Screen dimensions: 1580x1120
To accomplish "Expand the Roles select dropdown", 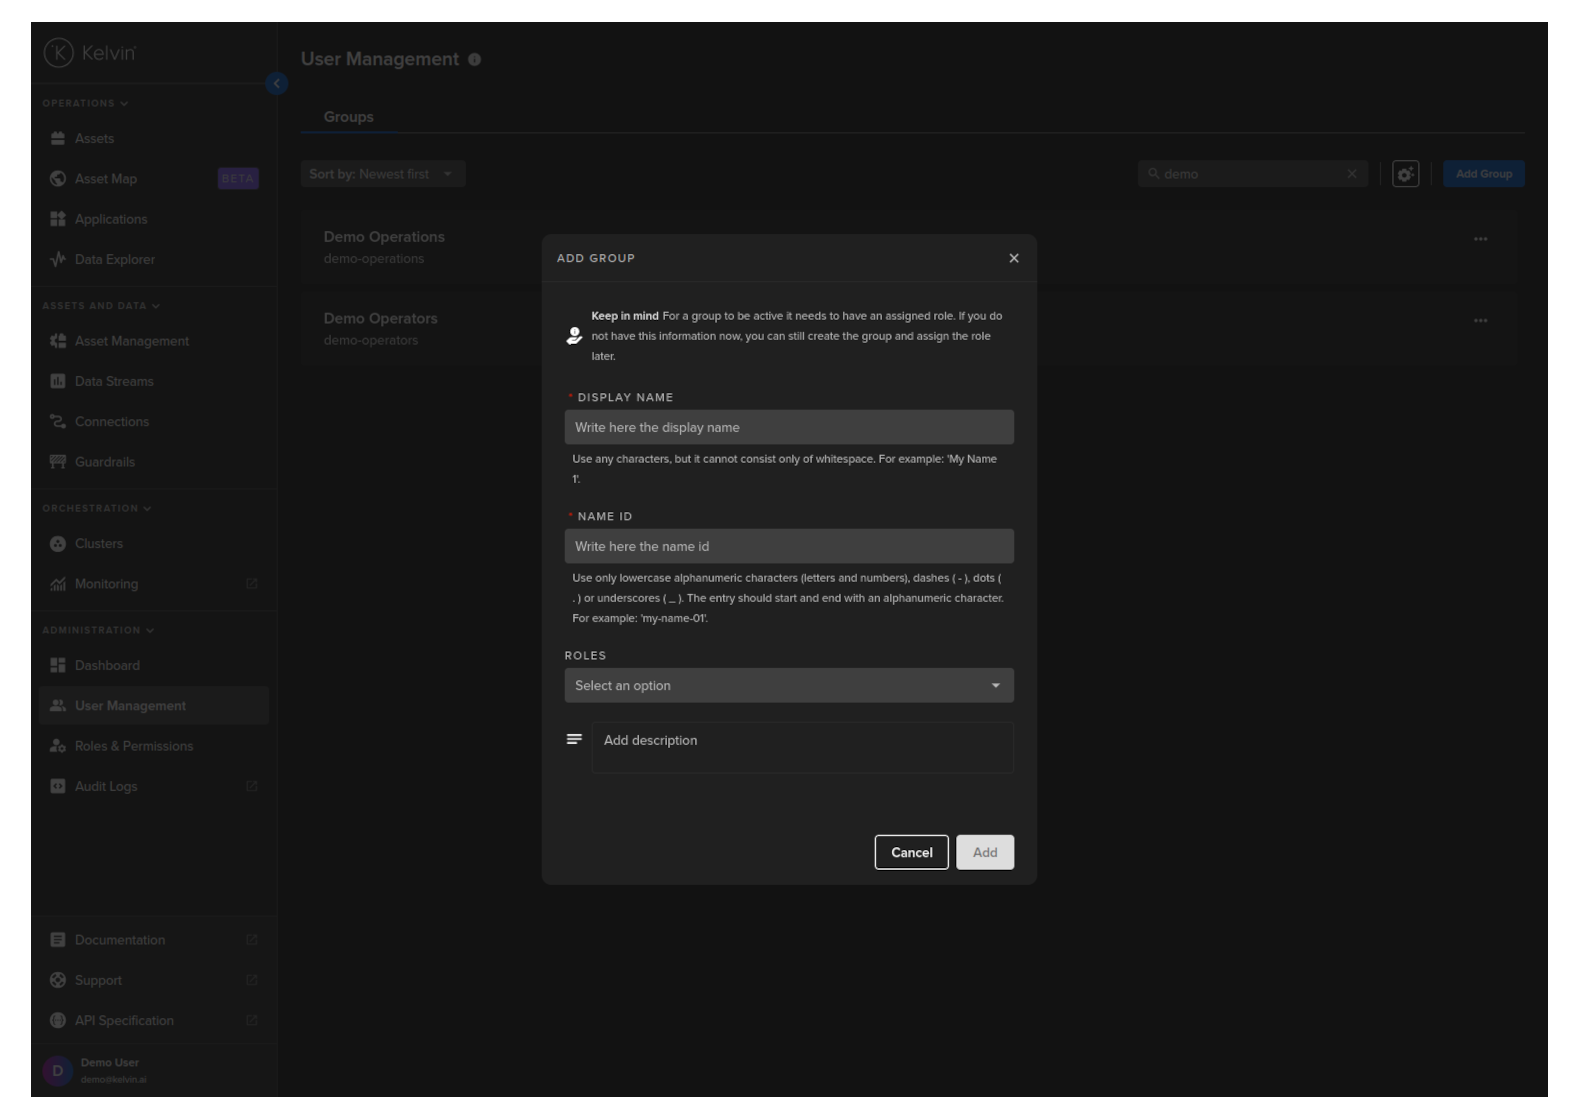I will (788, 686).
